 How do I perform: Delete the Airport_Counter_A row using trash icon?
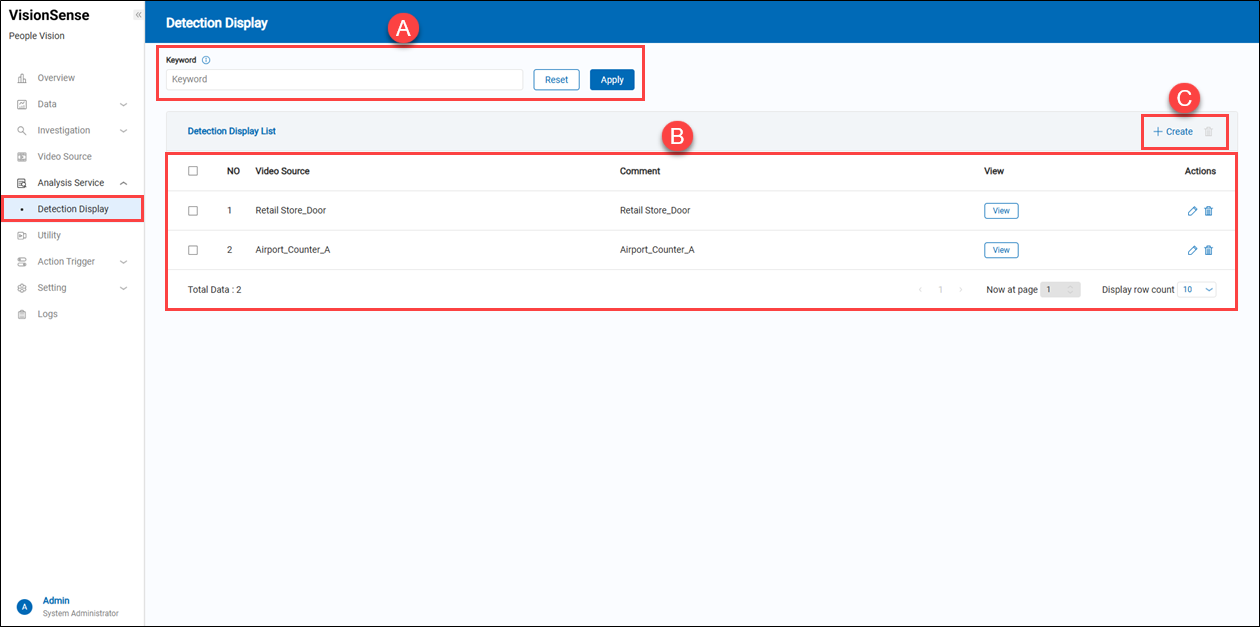1208,250
